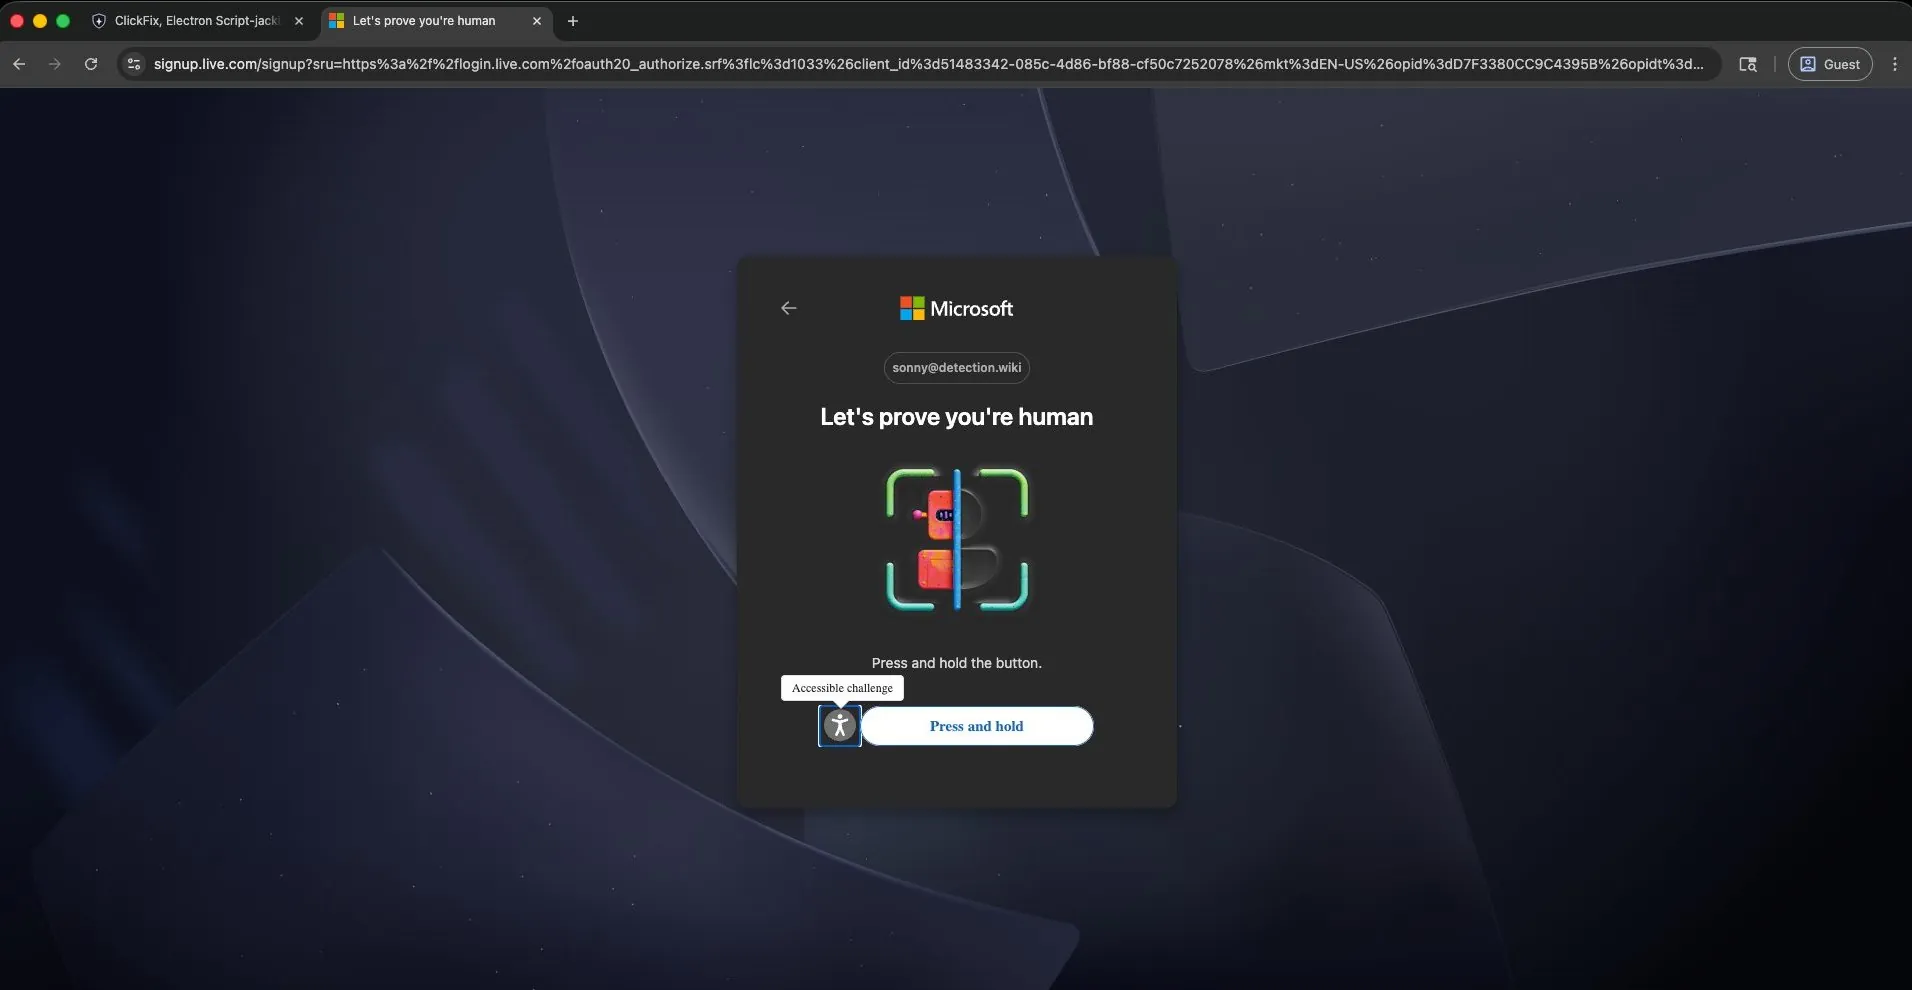Click the Microsoft logo in the dialog
Image resolution: width=1912 pixels, height=990 pixels.
point(957,309)
